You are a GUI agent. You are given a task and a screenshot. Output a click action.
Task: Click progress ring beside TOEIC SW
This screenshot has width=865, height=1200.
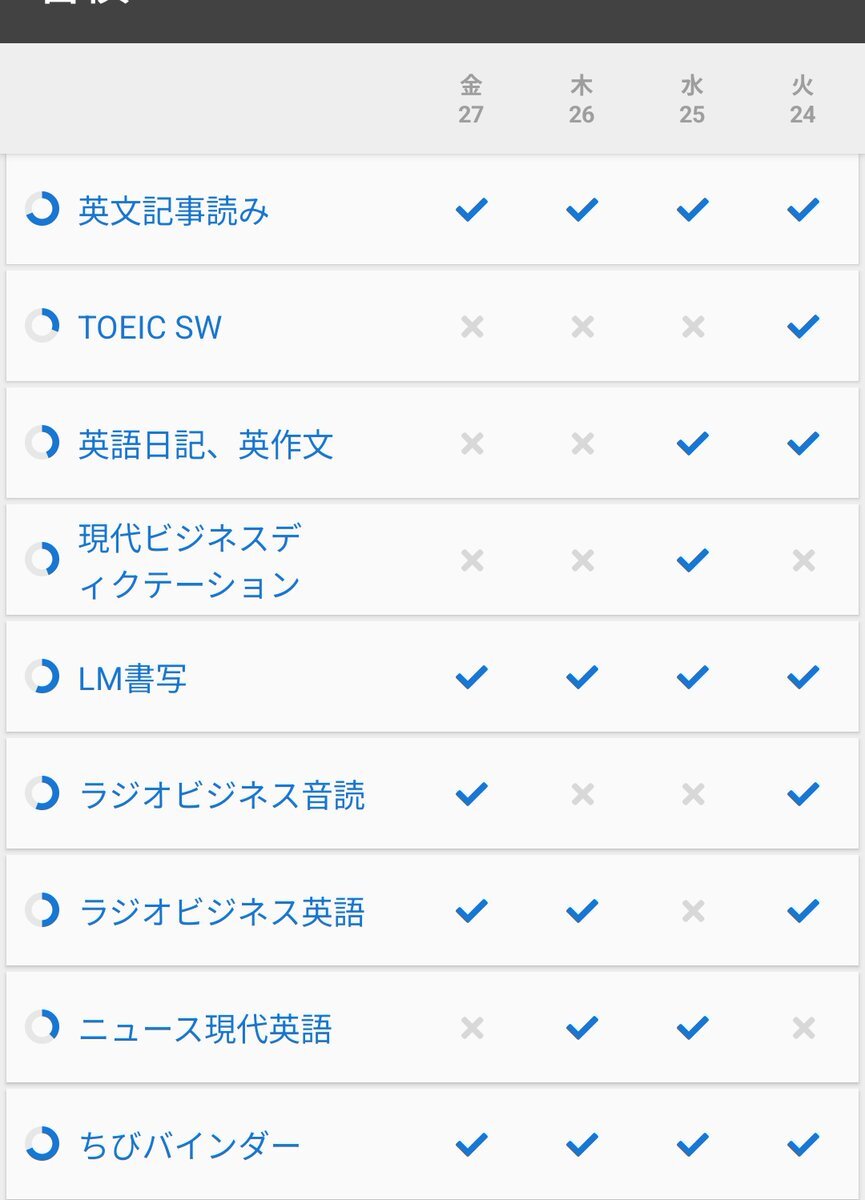click(x=42, y=326)
